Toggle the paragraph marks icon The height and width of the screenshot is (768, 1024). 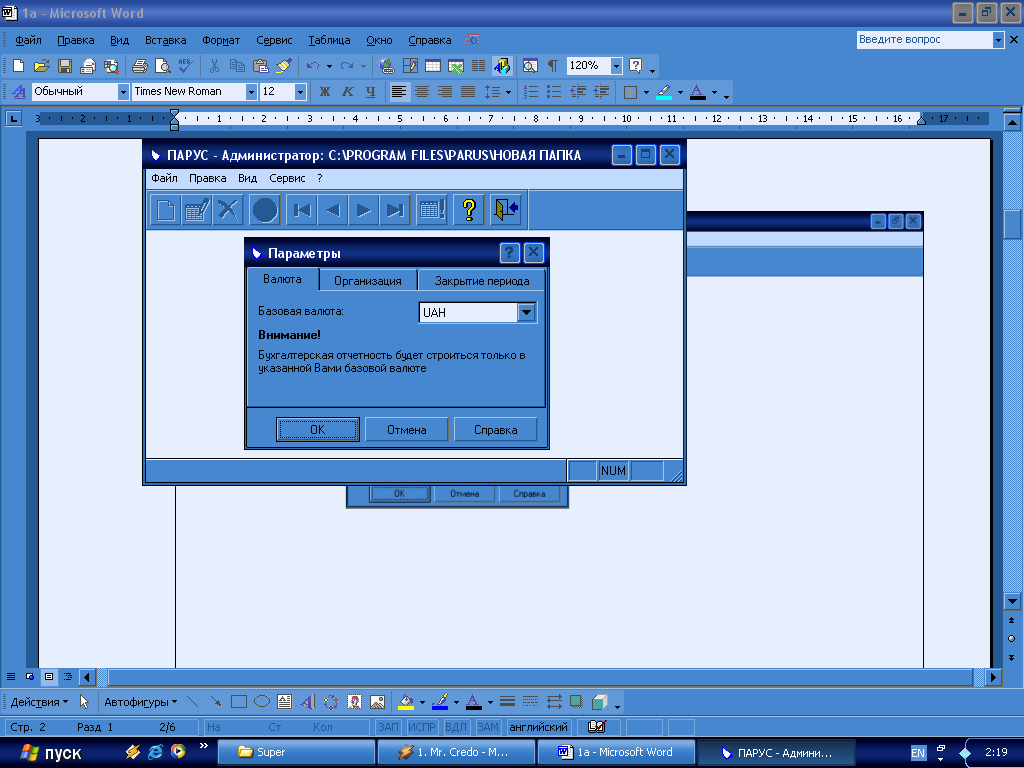(x=552, y=65)
